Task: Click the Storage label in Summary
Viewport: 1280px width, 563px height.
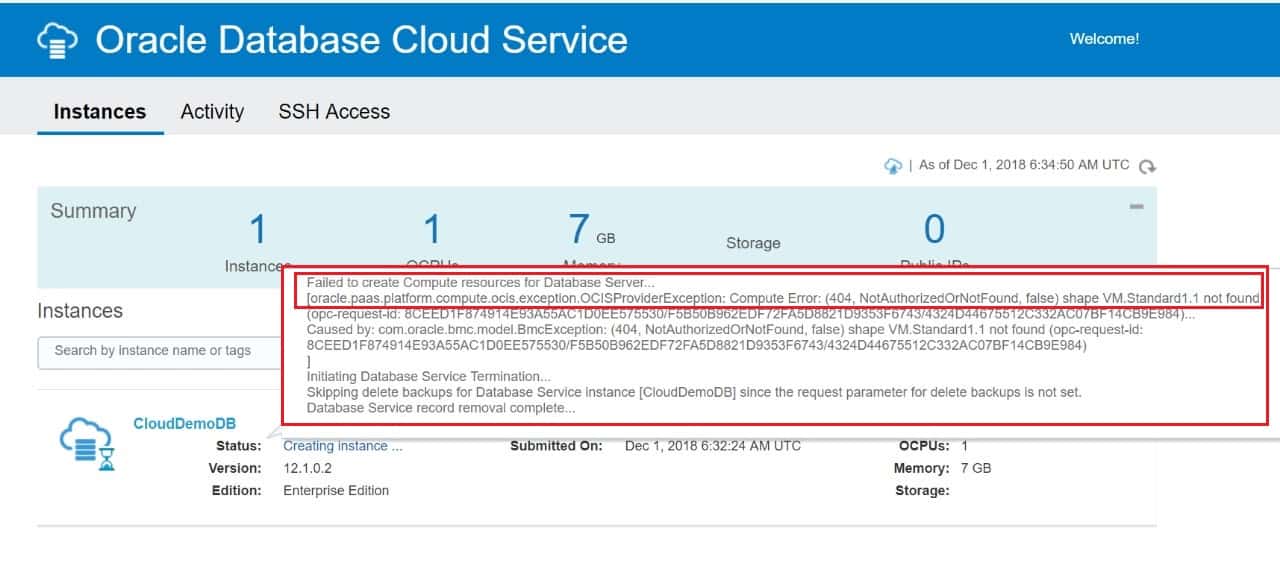Action: [753, 243]
